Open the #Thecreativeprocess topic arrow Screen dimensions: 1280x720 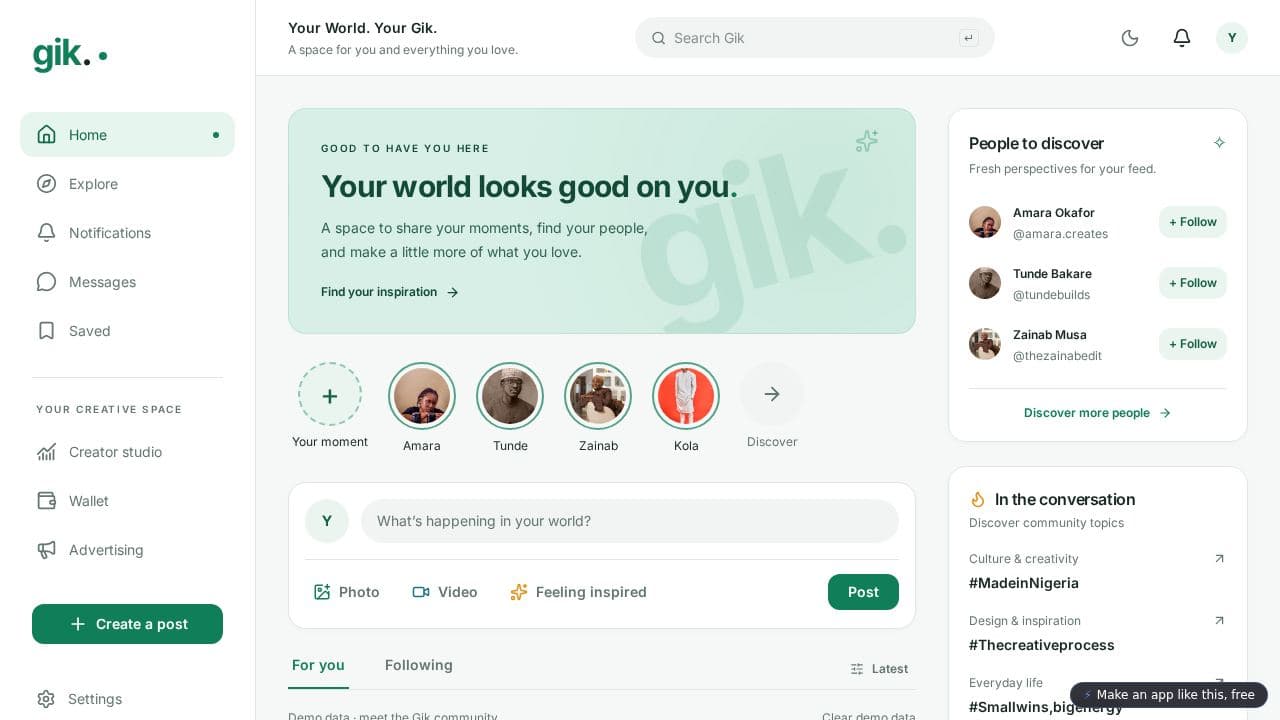click(1219, 621)
